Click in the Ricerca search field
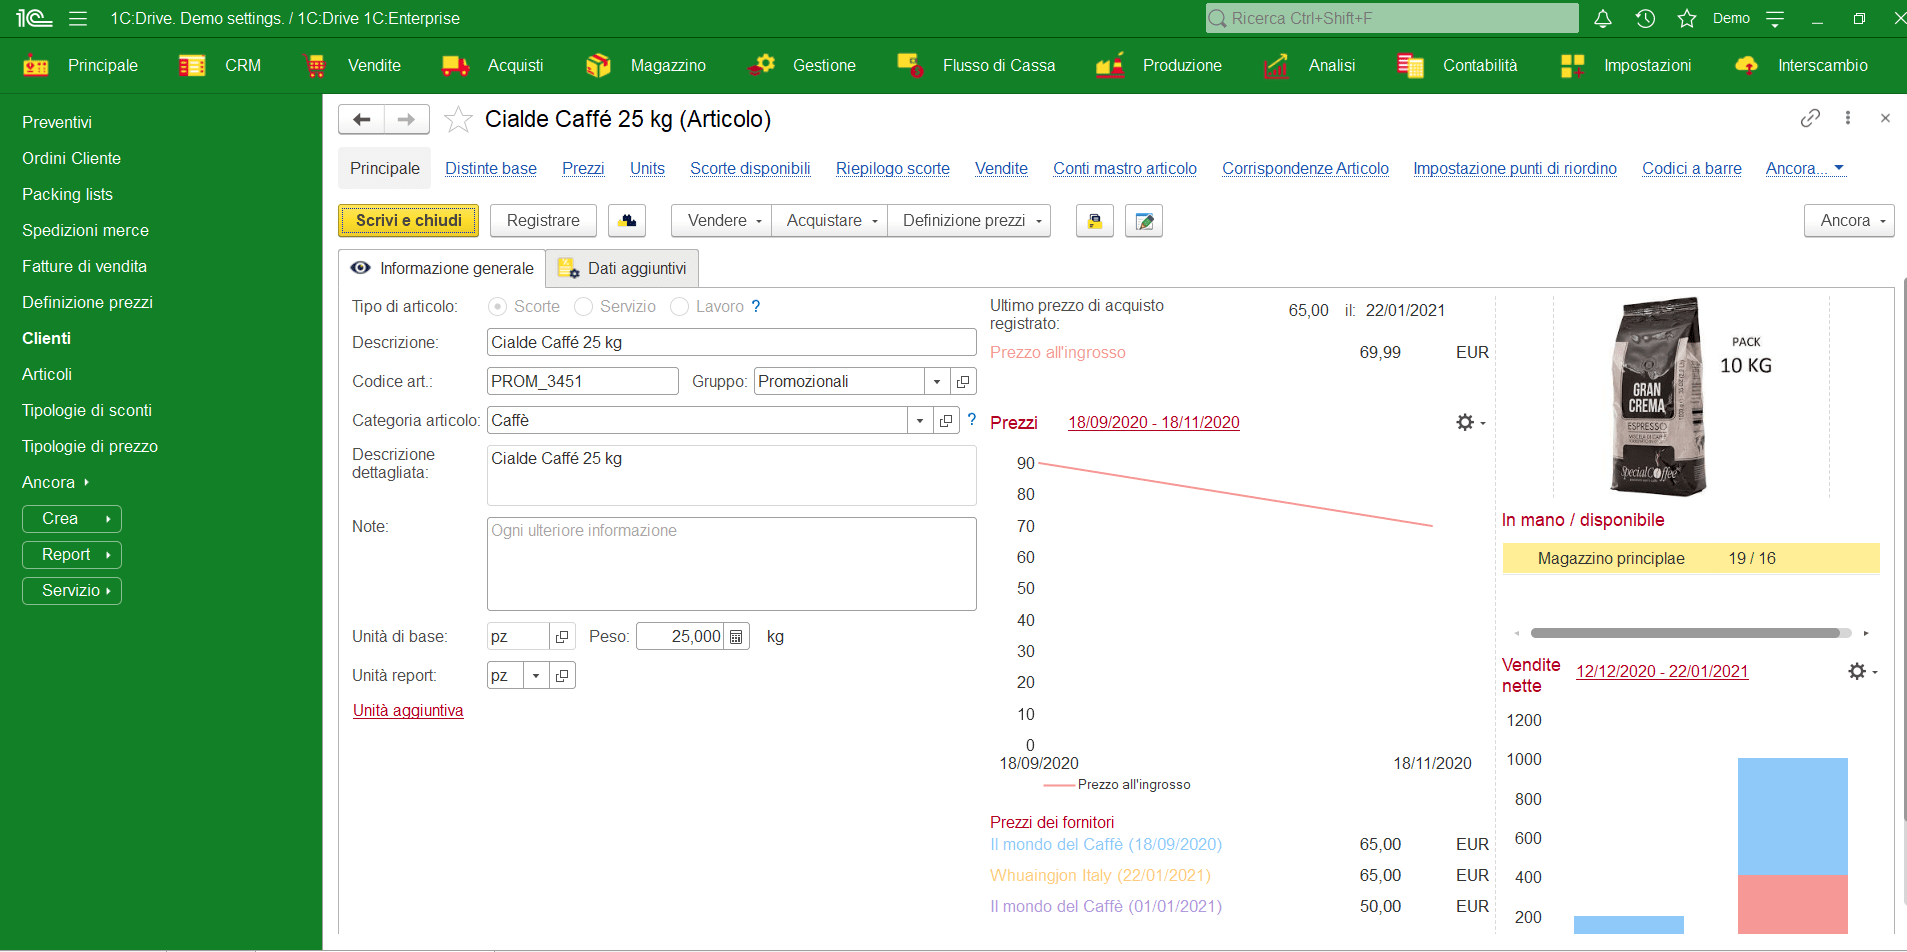The height and width of the screenshot is (952, 1907). click(1392, 18)
